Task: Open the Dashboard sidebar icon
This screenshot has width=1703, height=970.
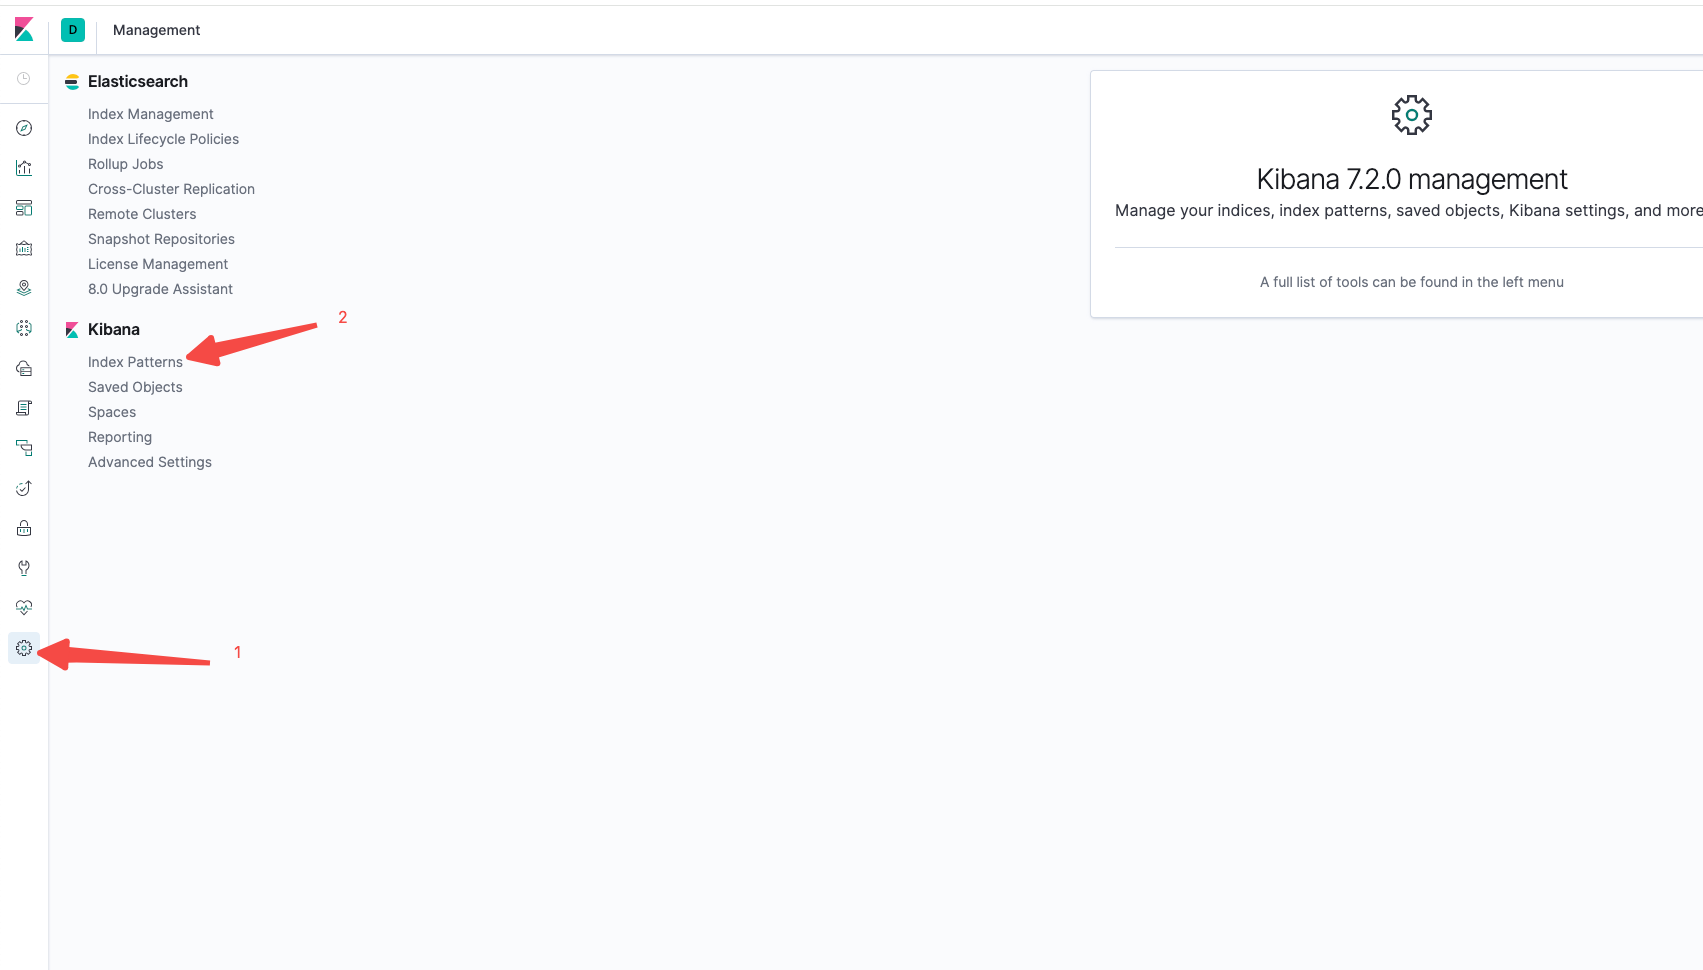Action: tap(24, 208)
